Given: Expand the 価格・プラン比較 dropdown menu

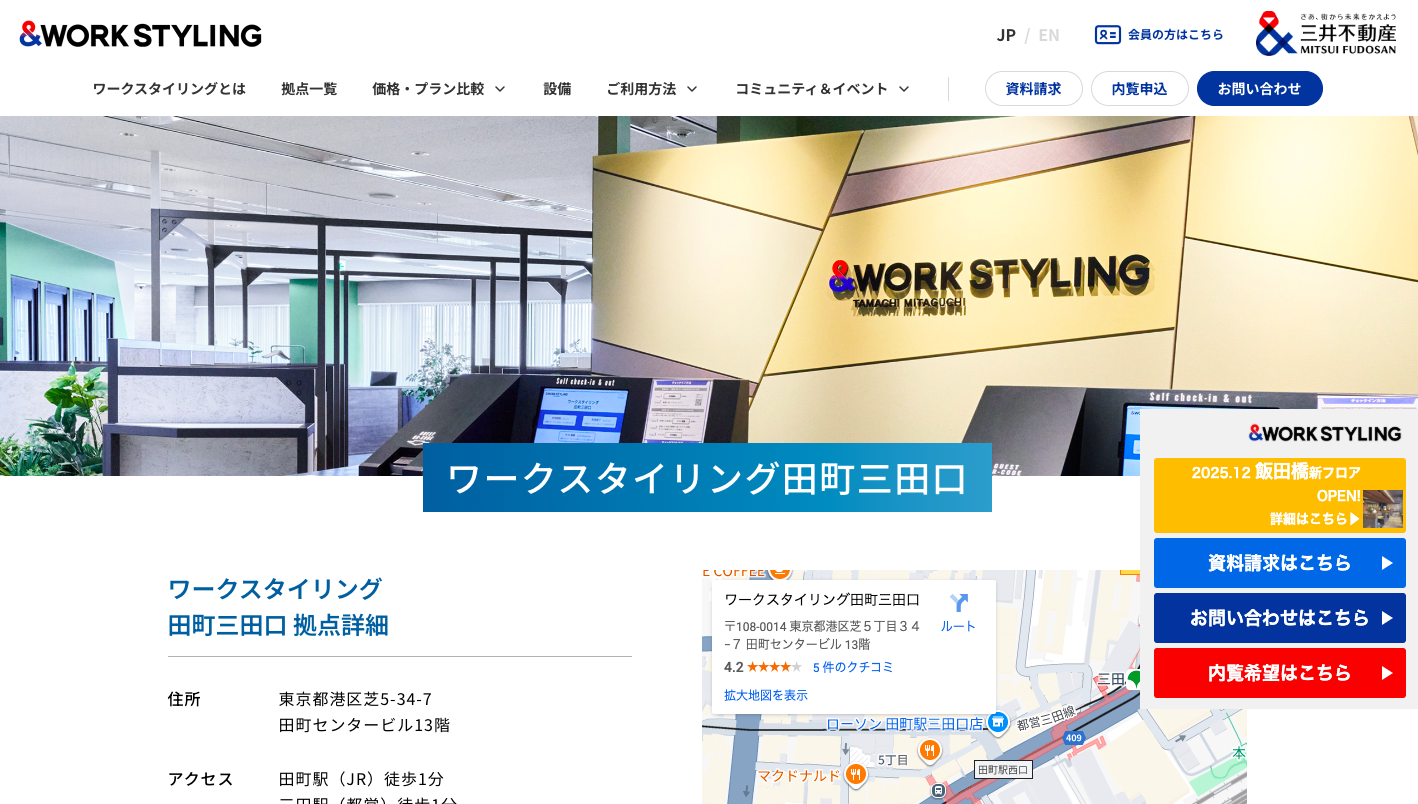Looking at the screenshot, I should click(x=439, y=89).
